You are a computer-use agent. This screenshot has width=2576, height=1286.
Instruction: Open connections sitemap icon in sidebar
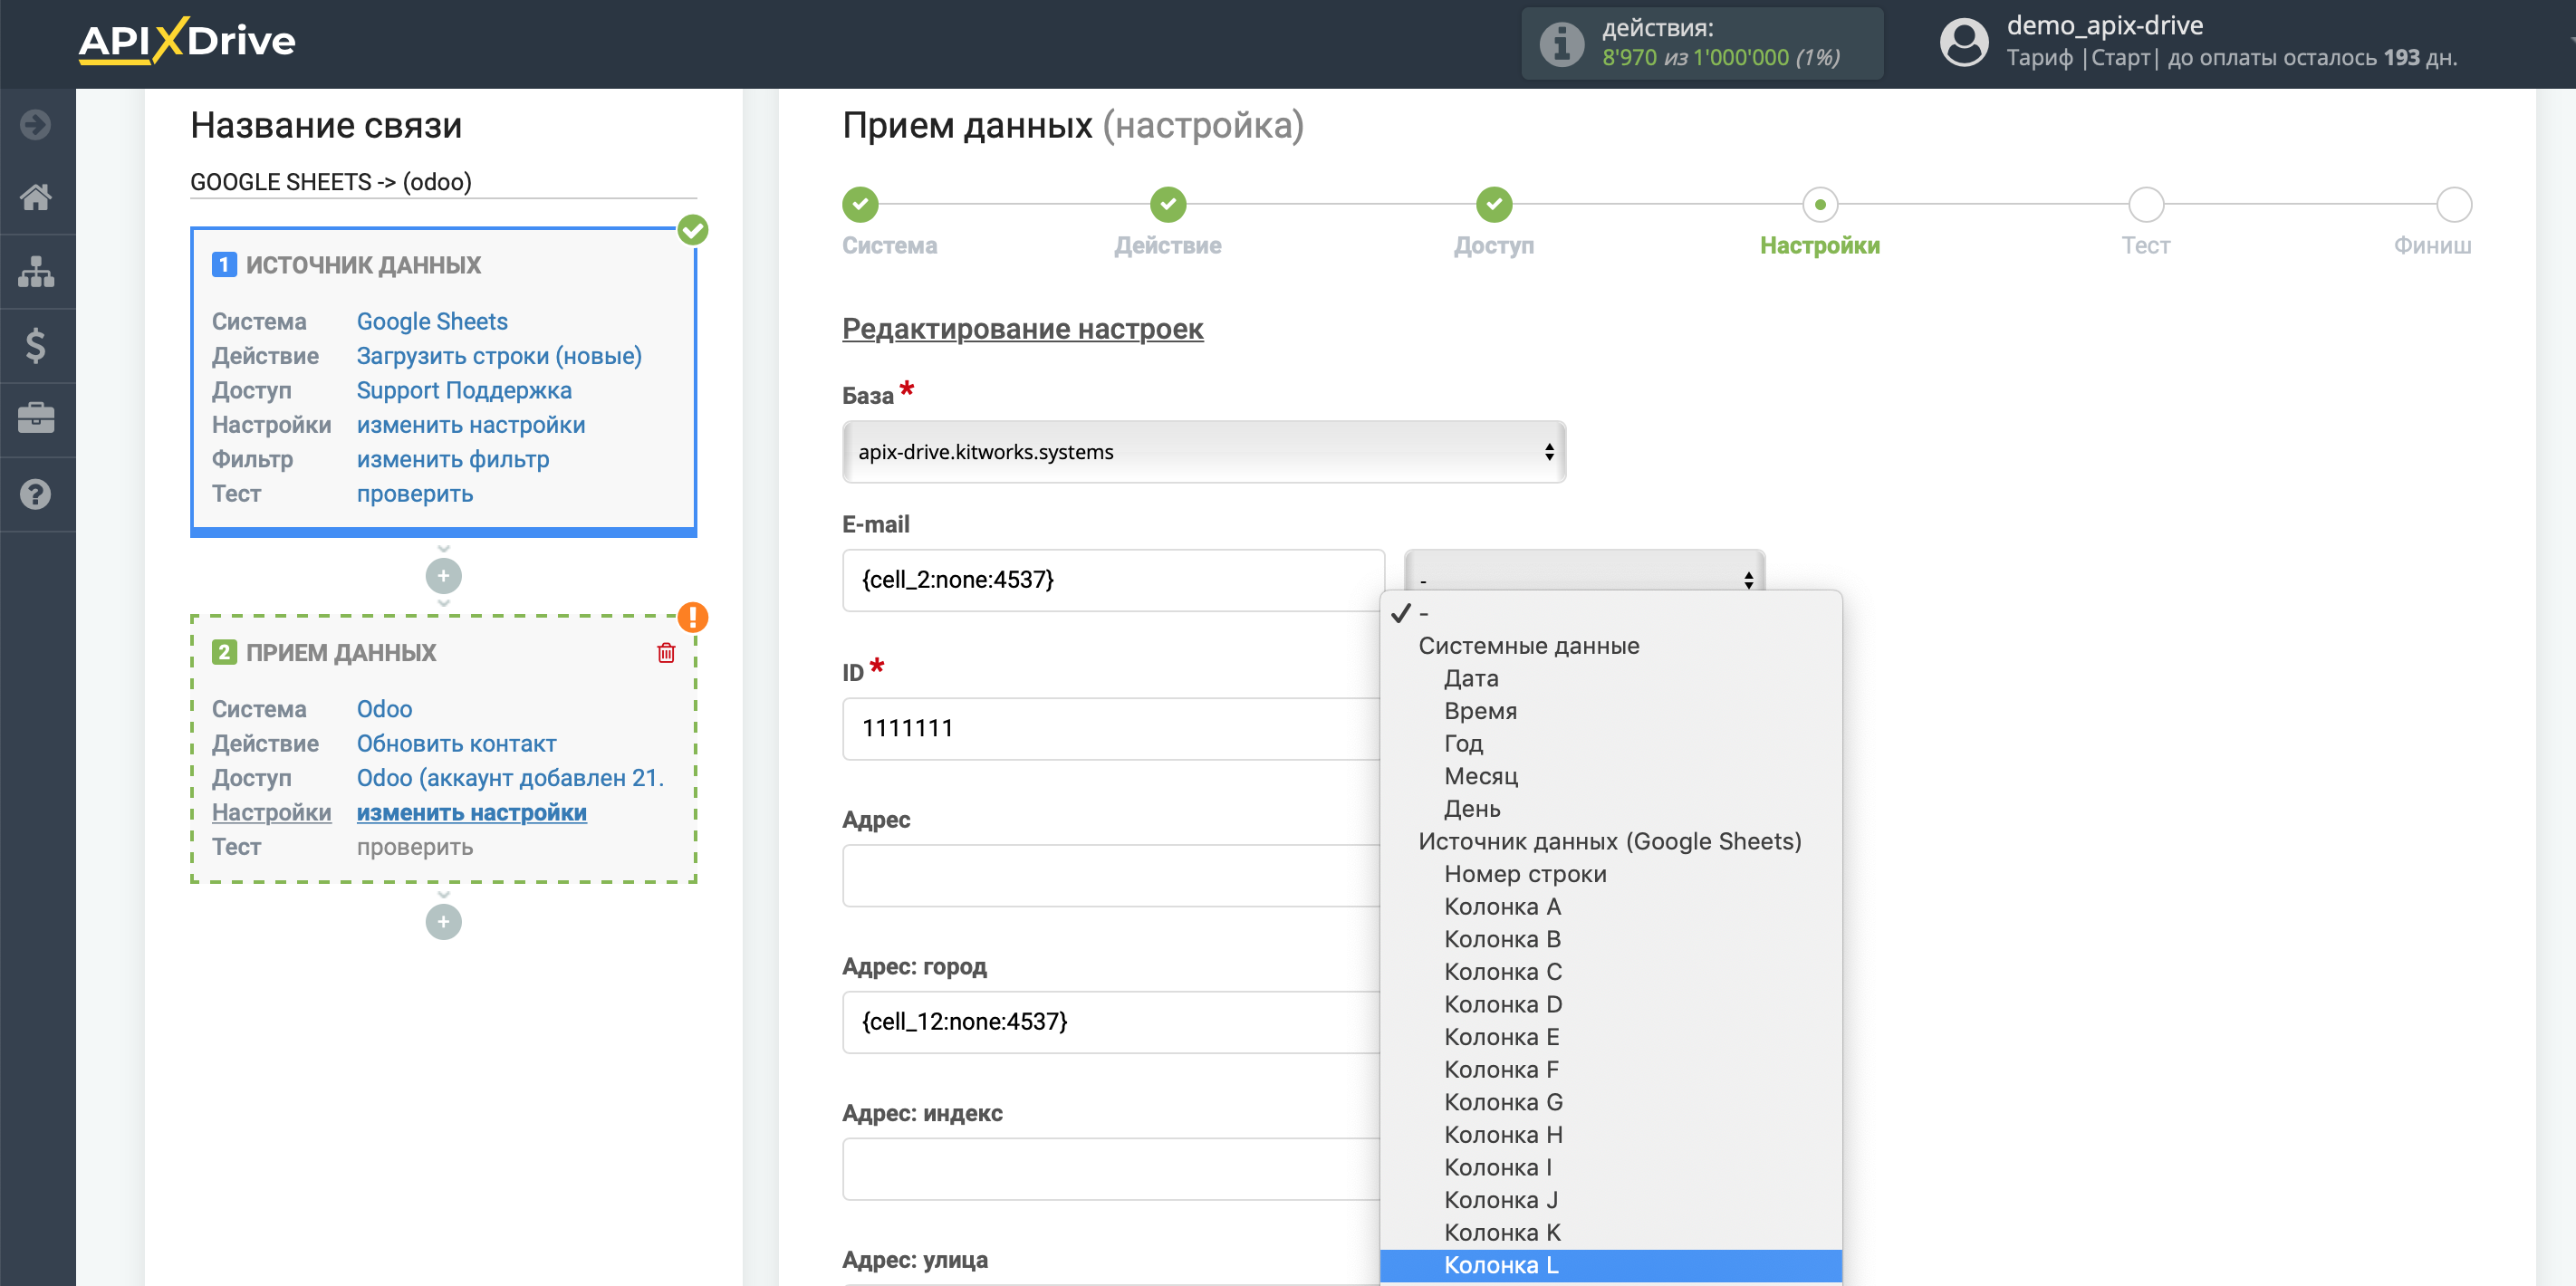click(x=36, y=271)
